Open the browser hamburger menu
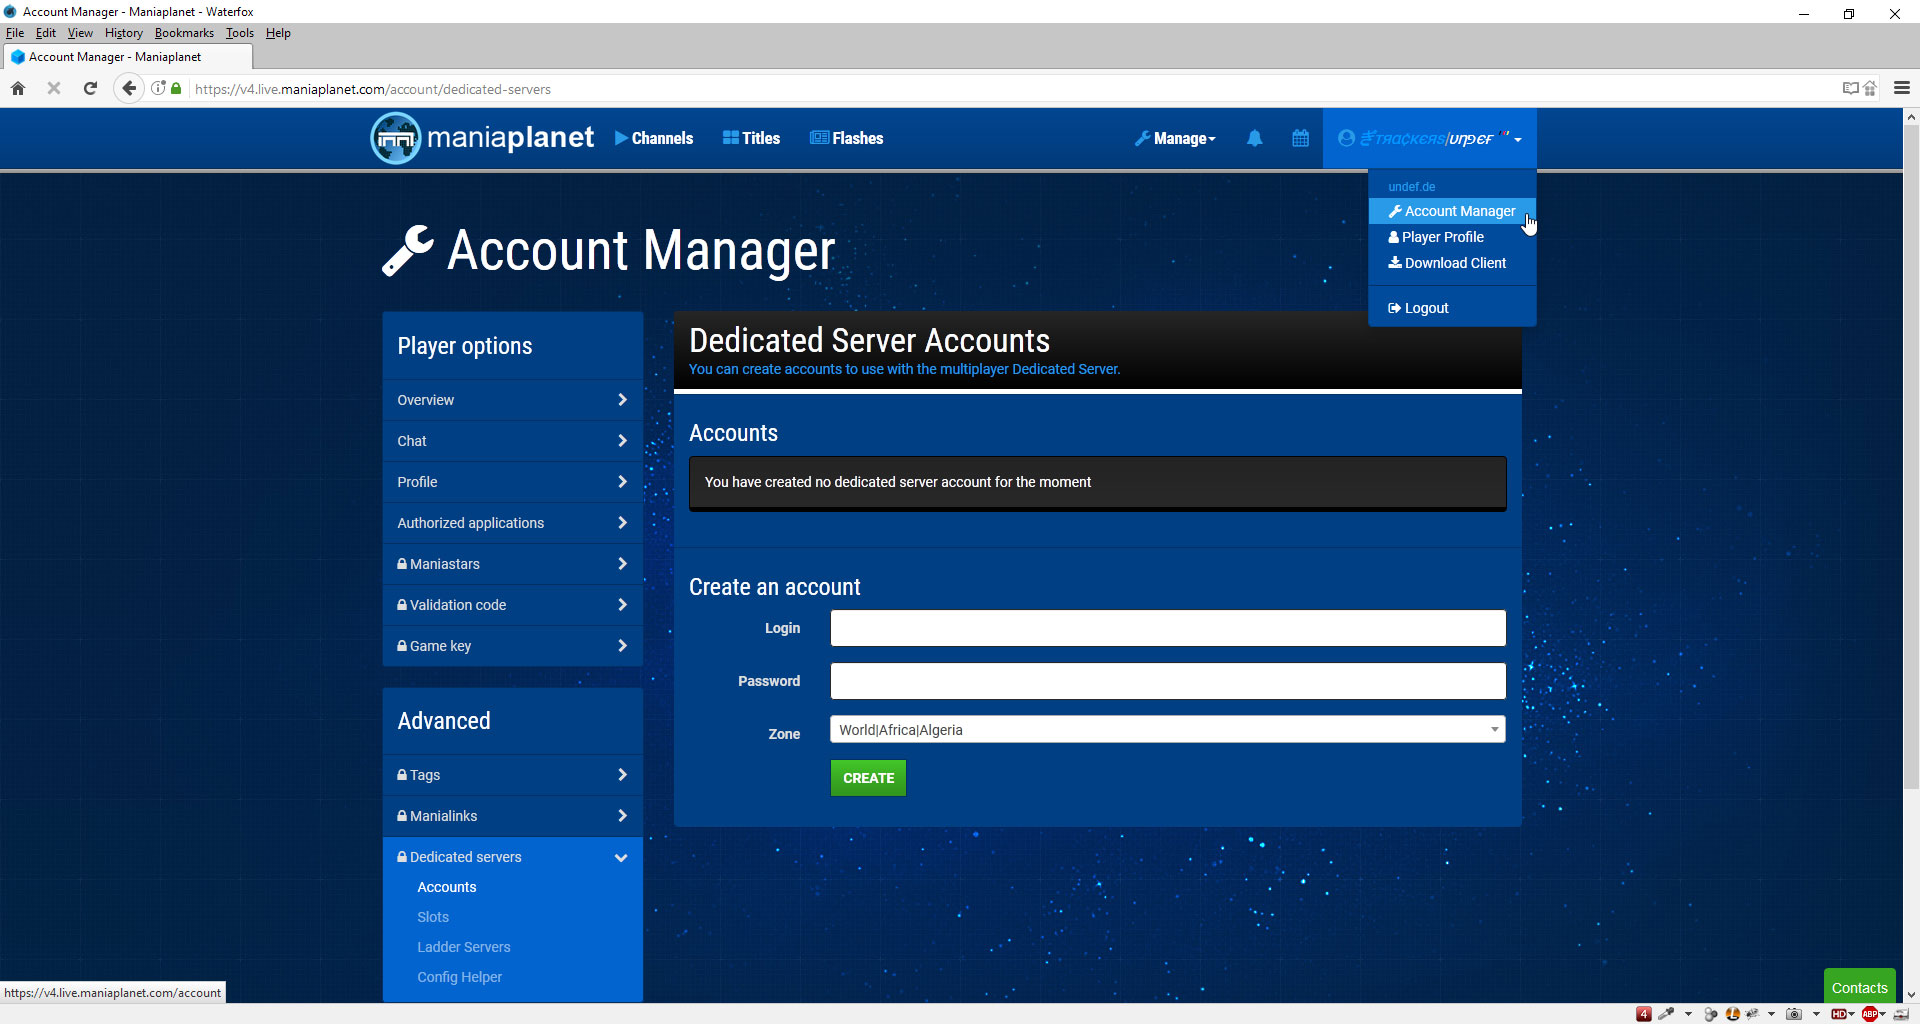Viewport: 1920px width, 1024px height. pos(1902,88)
